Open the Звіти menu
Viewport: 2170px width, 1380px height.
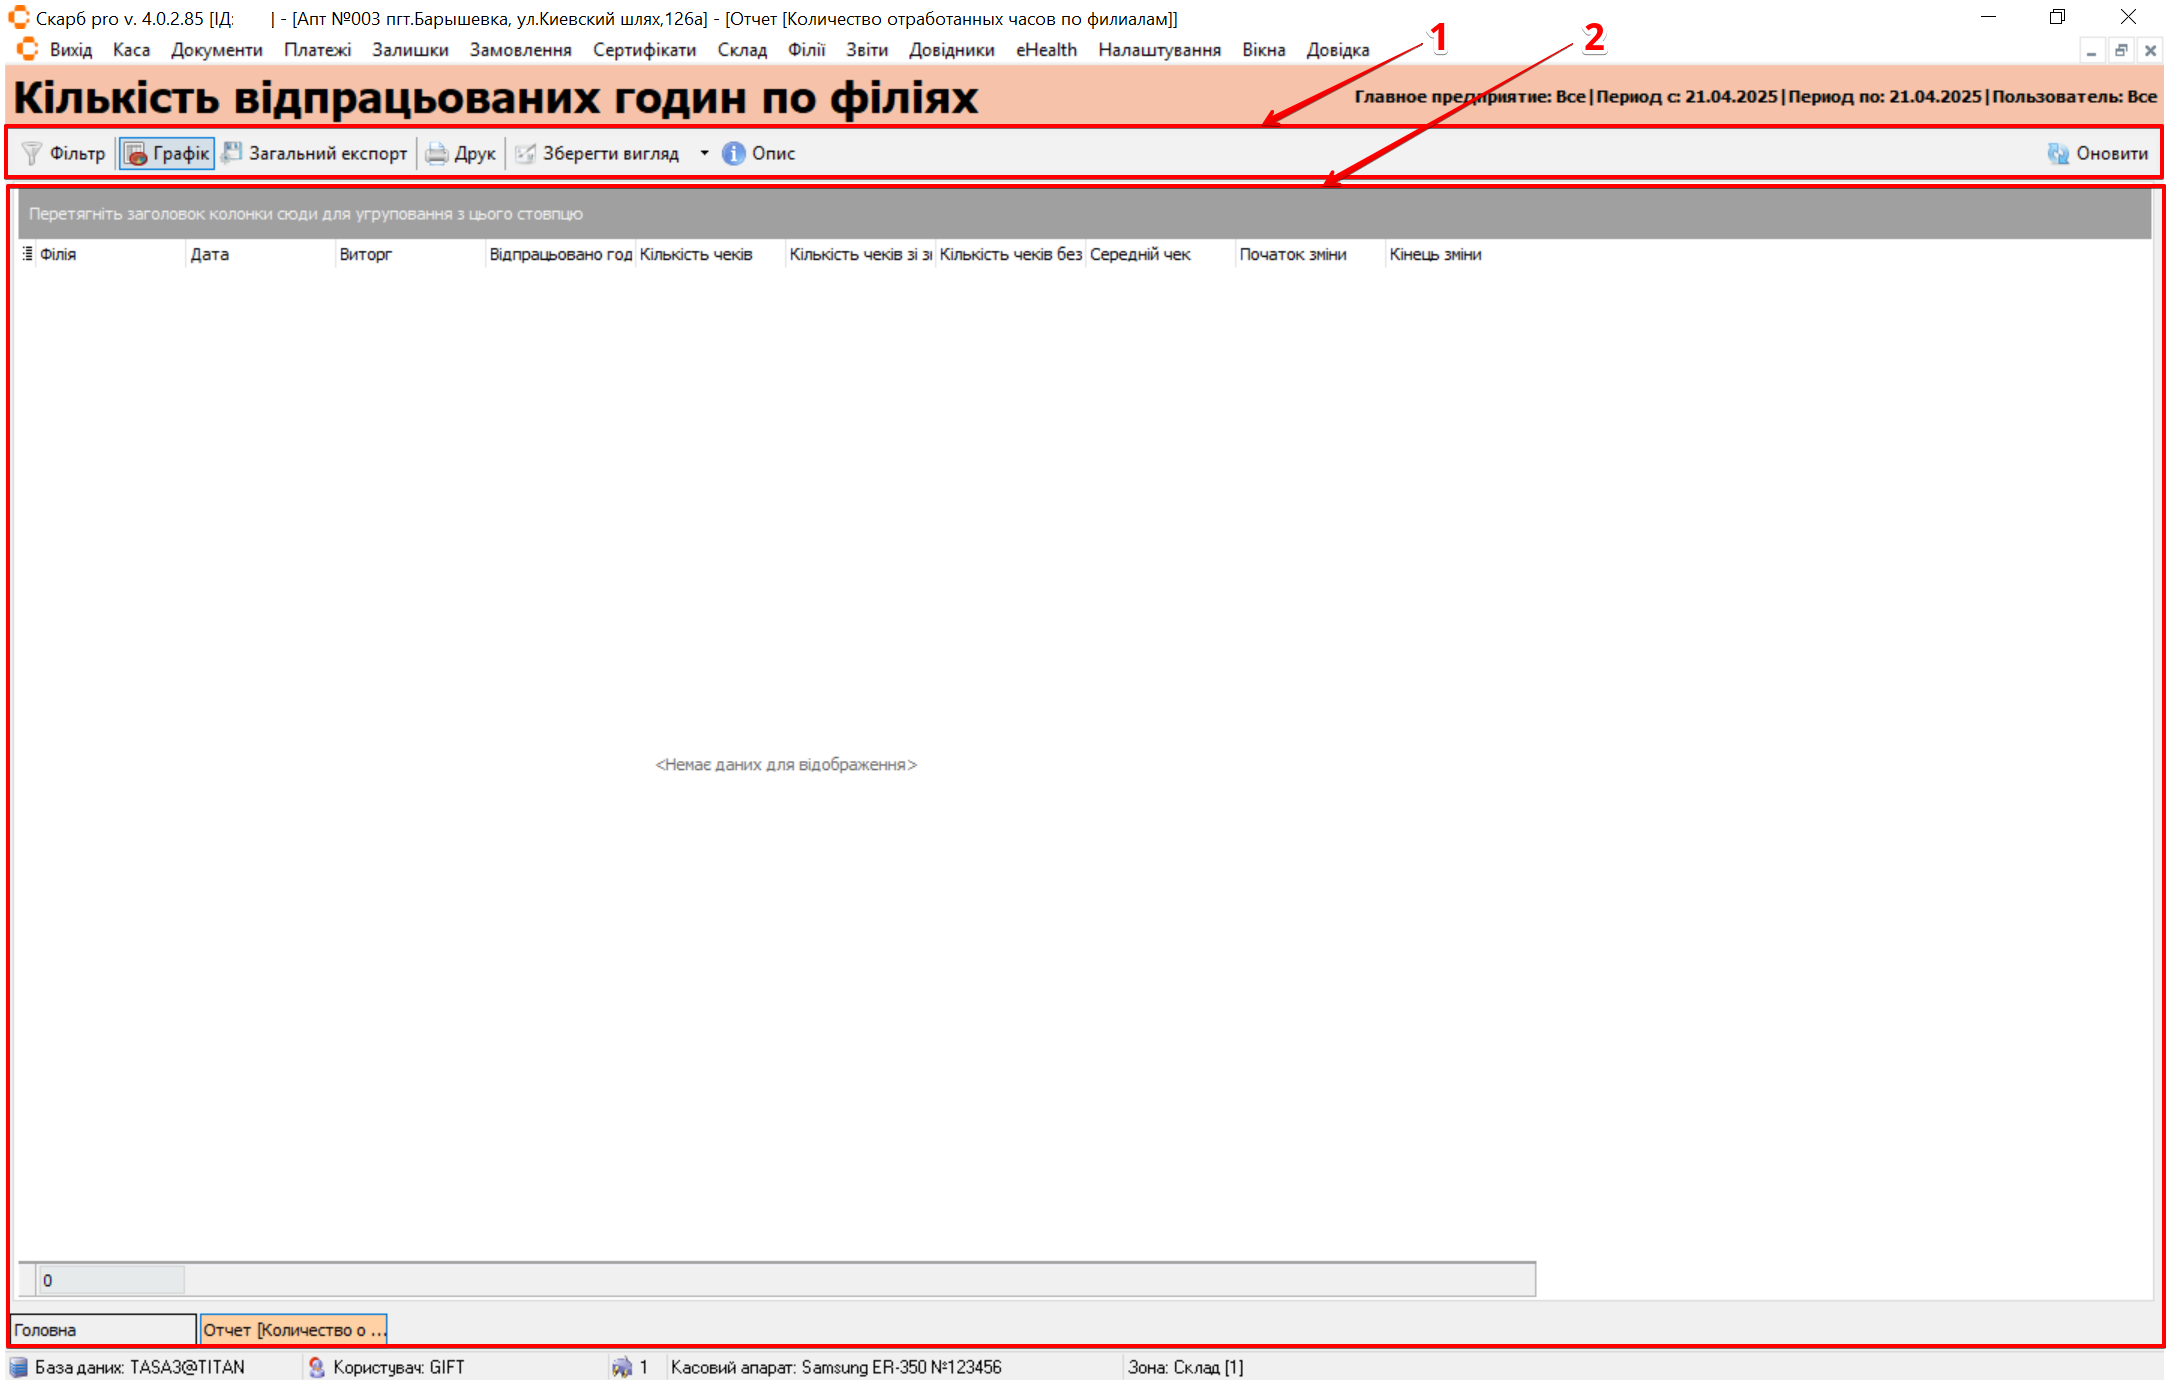[x=866, y=50]
